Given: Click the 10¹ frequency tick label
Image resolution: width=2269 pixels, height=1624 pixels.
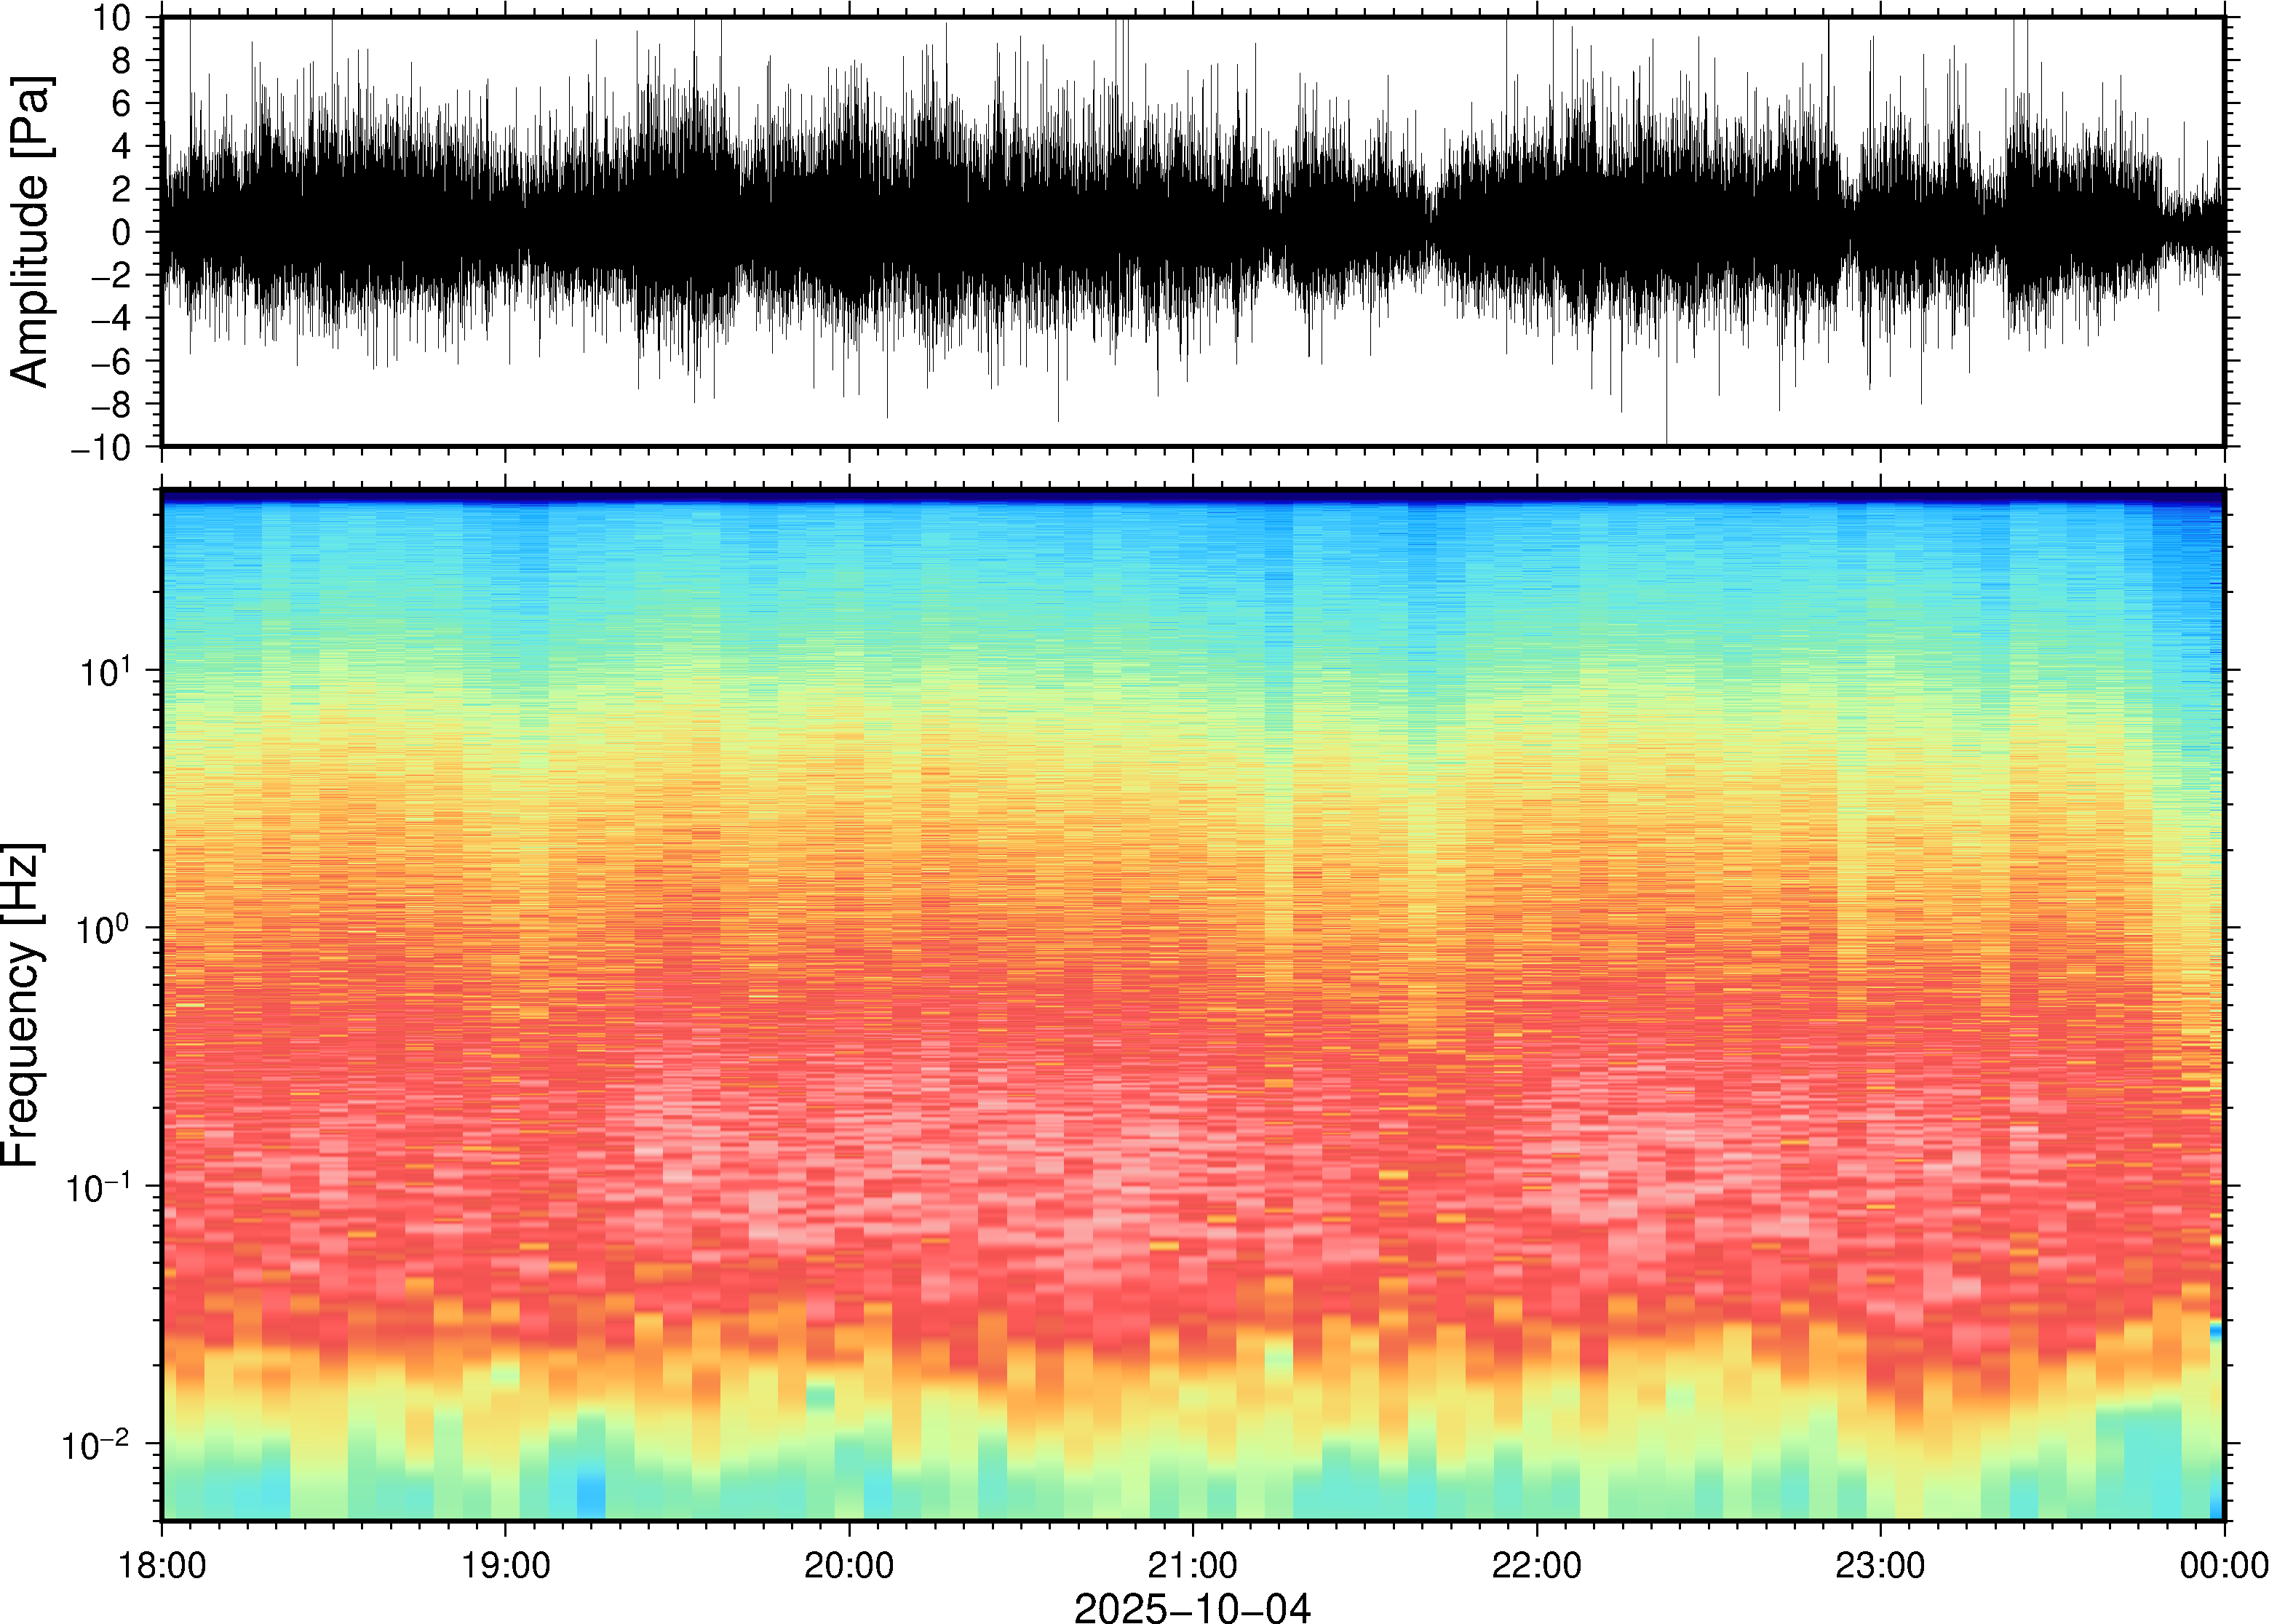Looking at the screenshot, I should coord(104,671).
